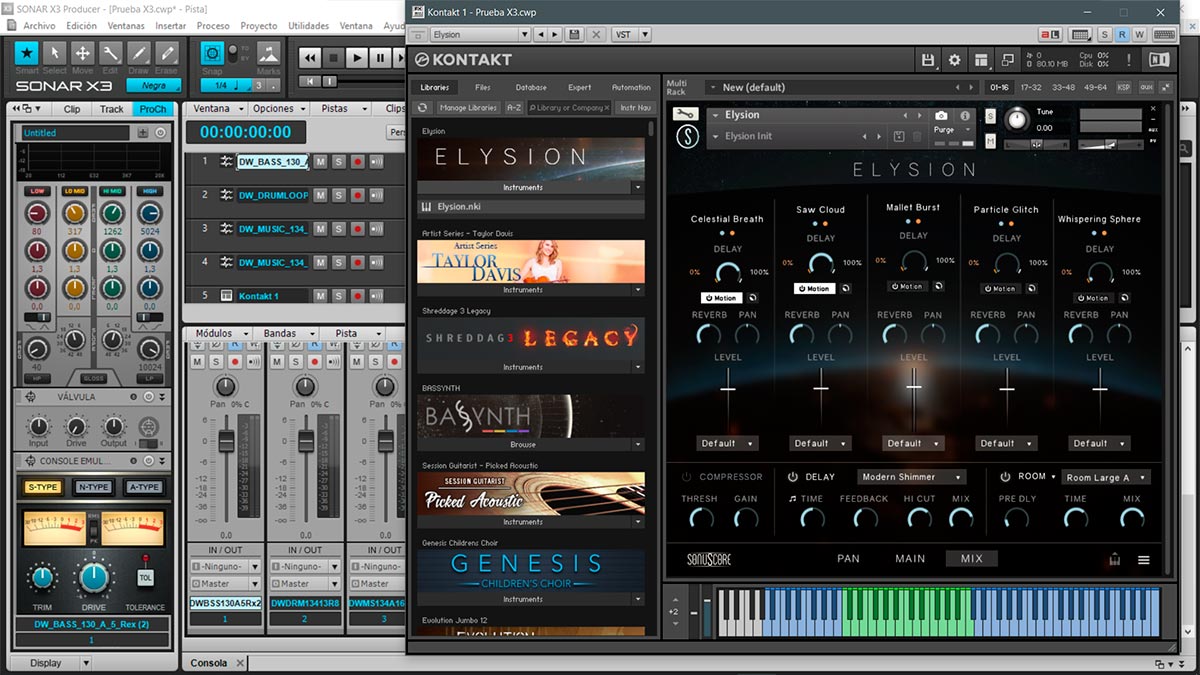This screenshot has width=1200, height=675.
Task: Click the A-Z sort button
Action: 514,107
